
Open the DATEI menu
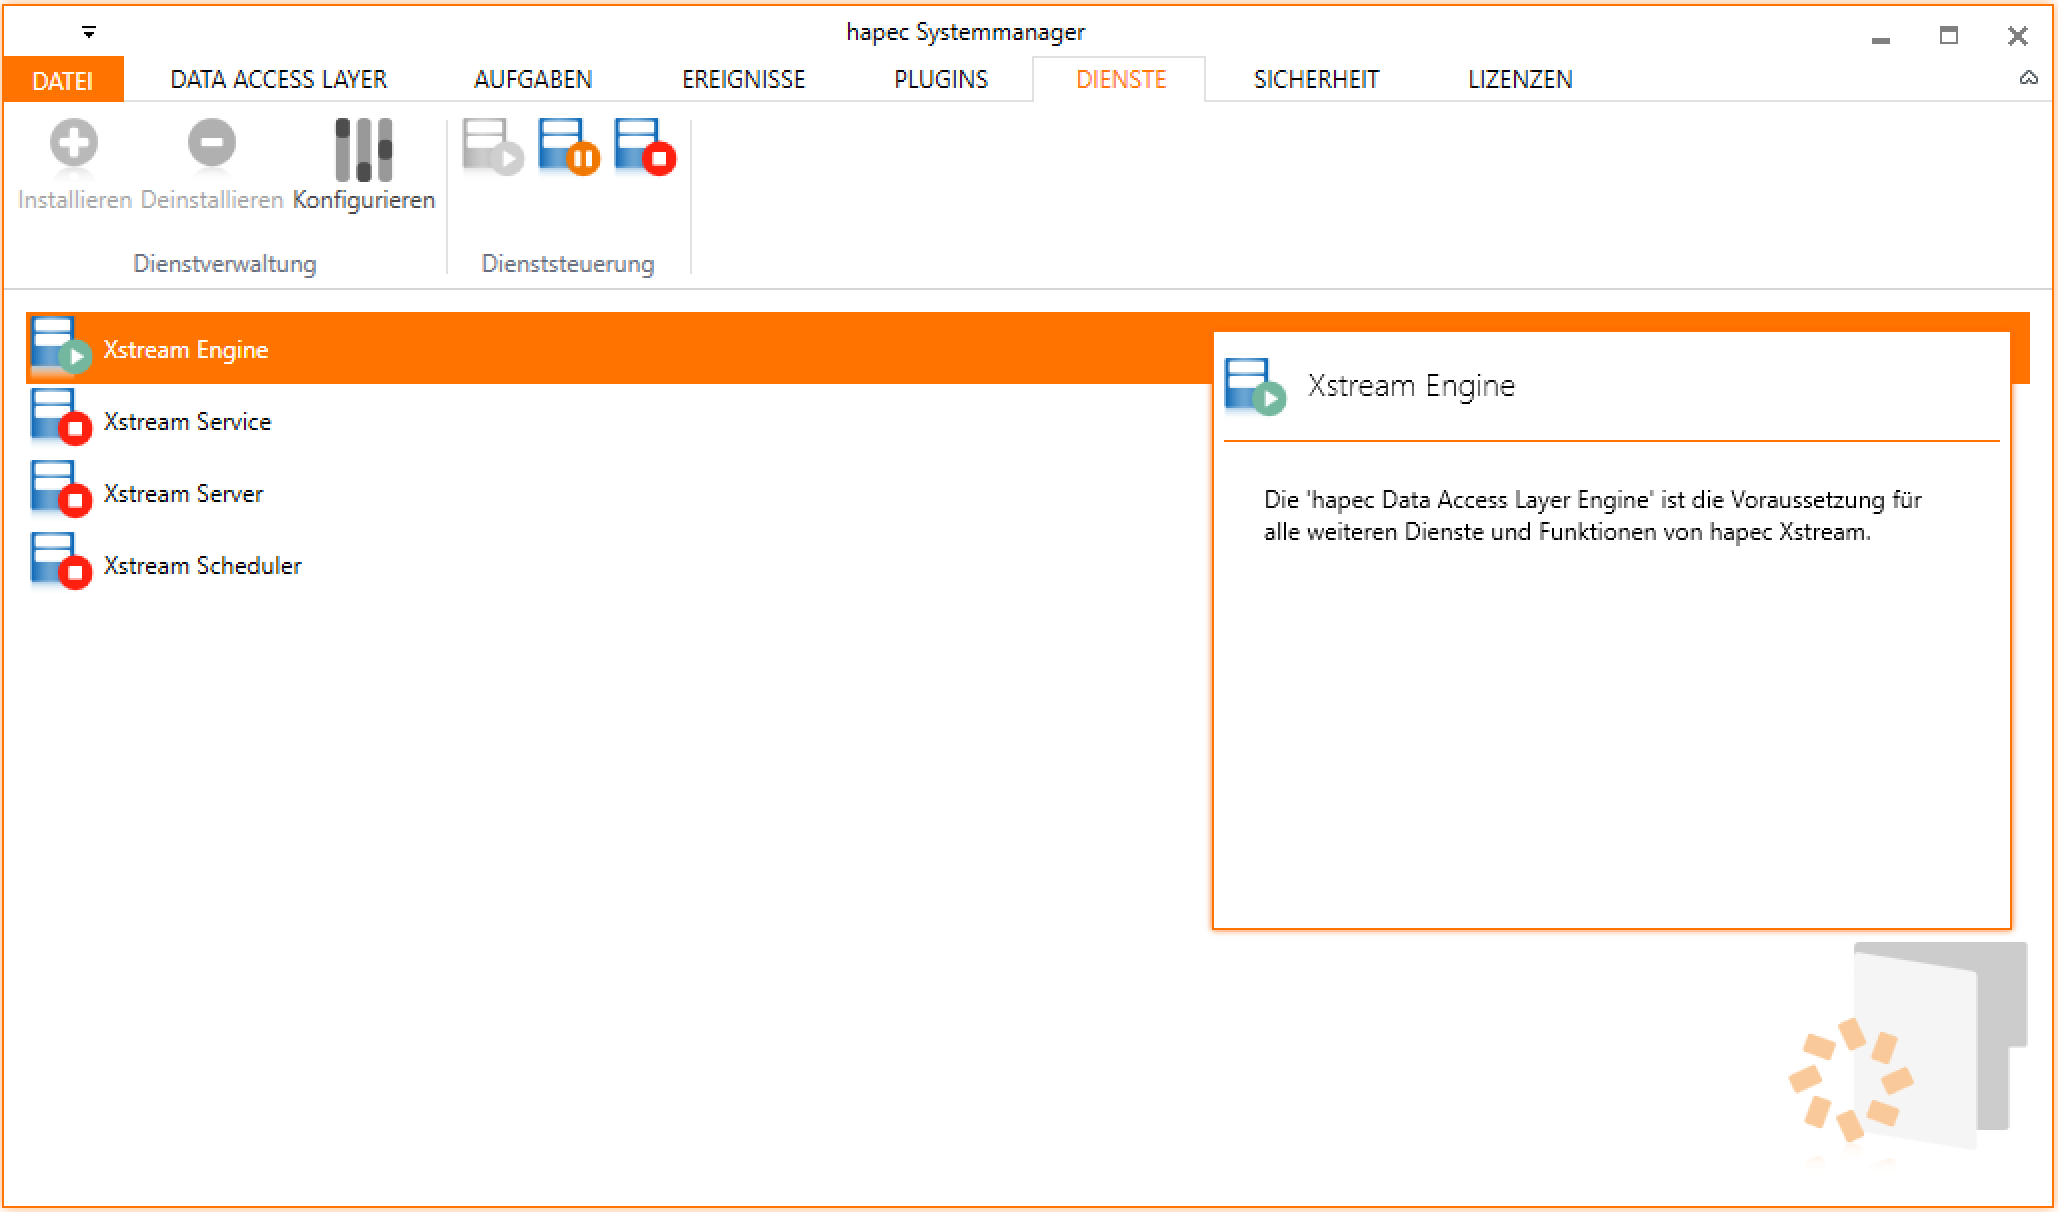coord(62,80)
